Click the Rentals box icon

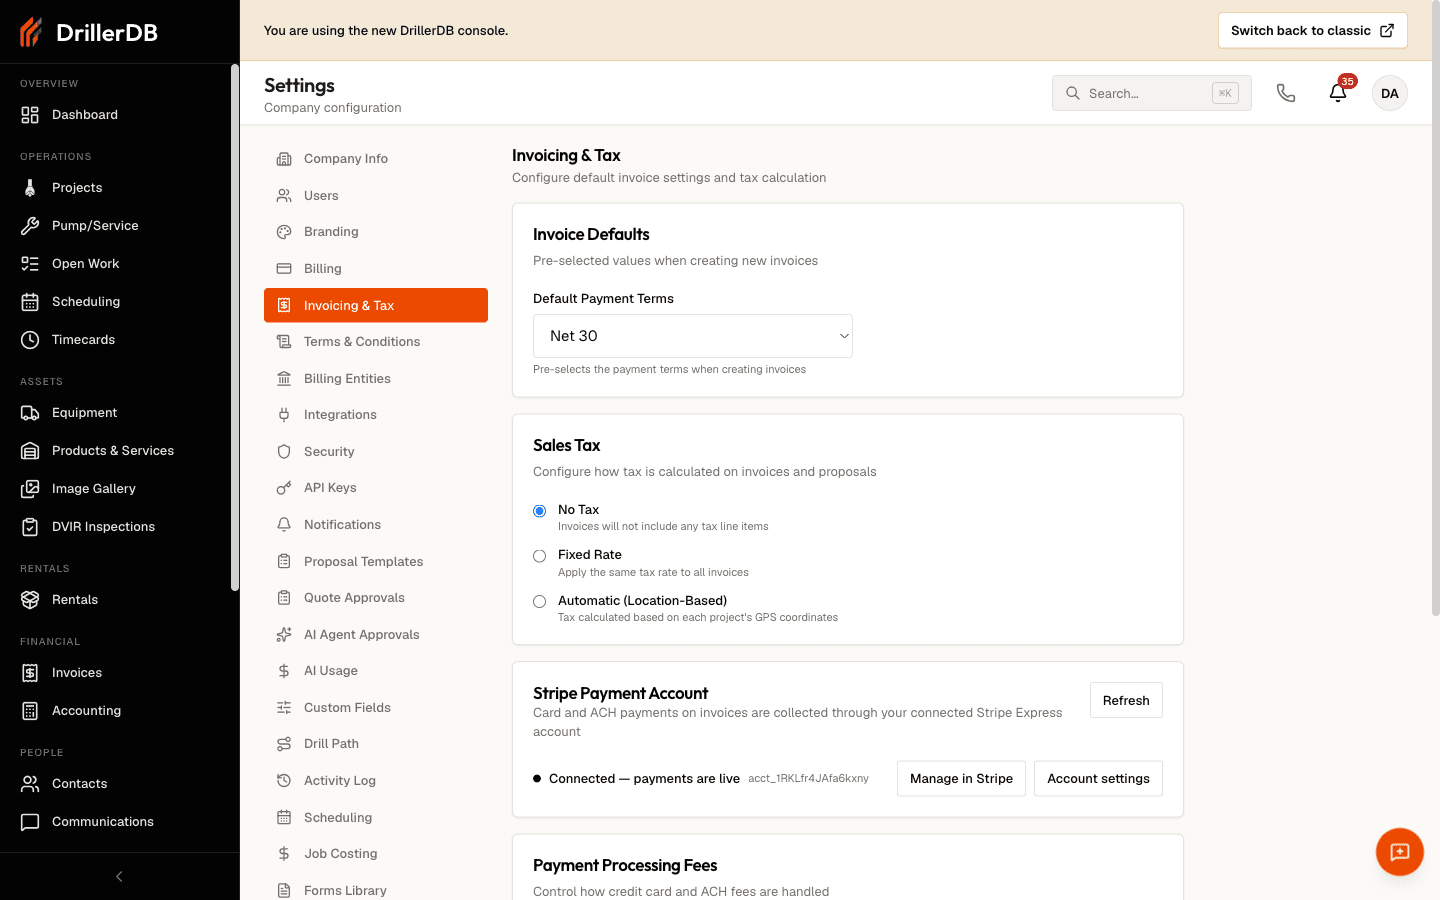coord(30,600)
